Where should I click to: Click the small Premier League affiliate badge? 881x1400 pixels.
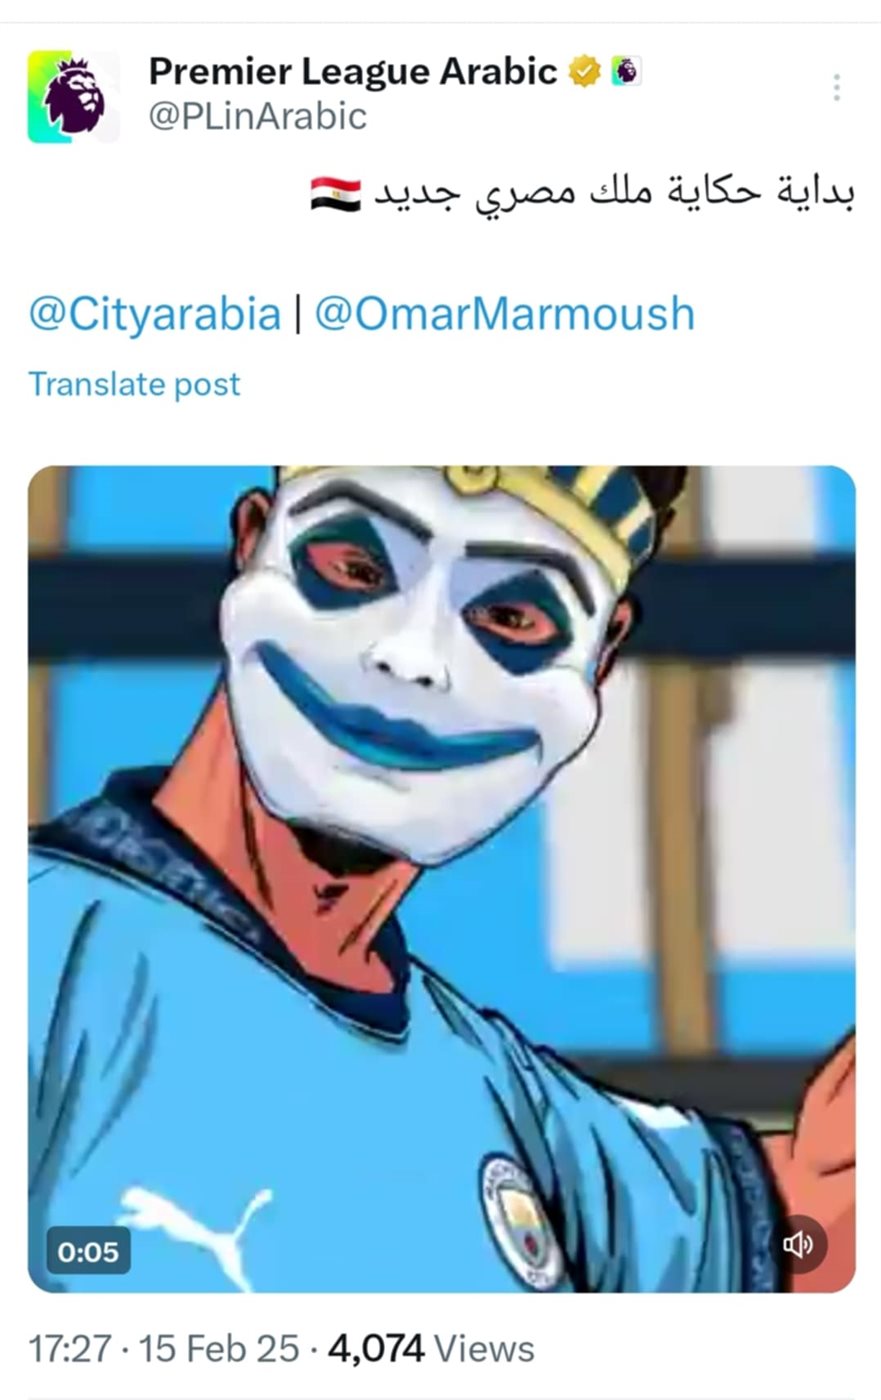click(x=626, y=71)
